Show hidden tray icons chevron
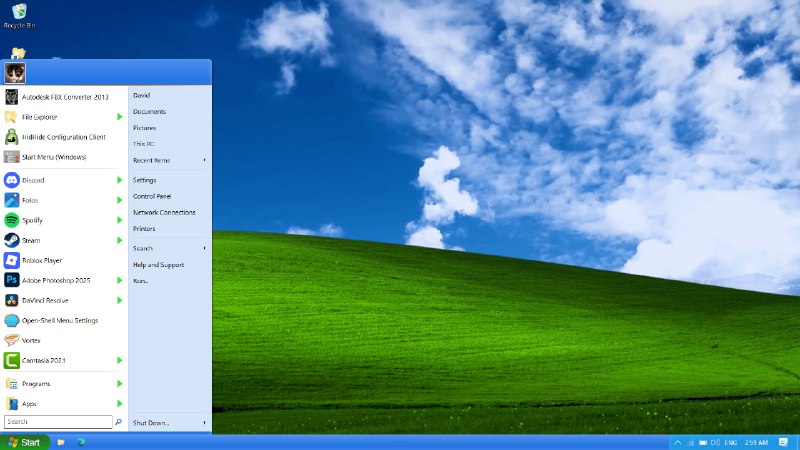 [678, 442]
